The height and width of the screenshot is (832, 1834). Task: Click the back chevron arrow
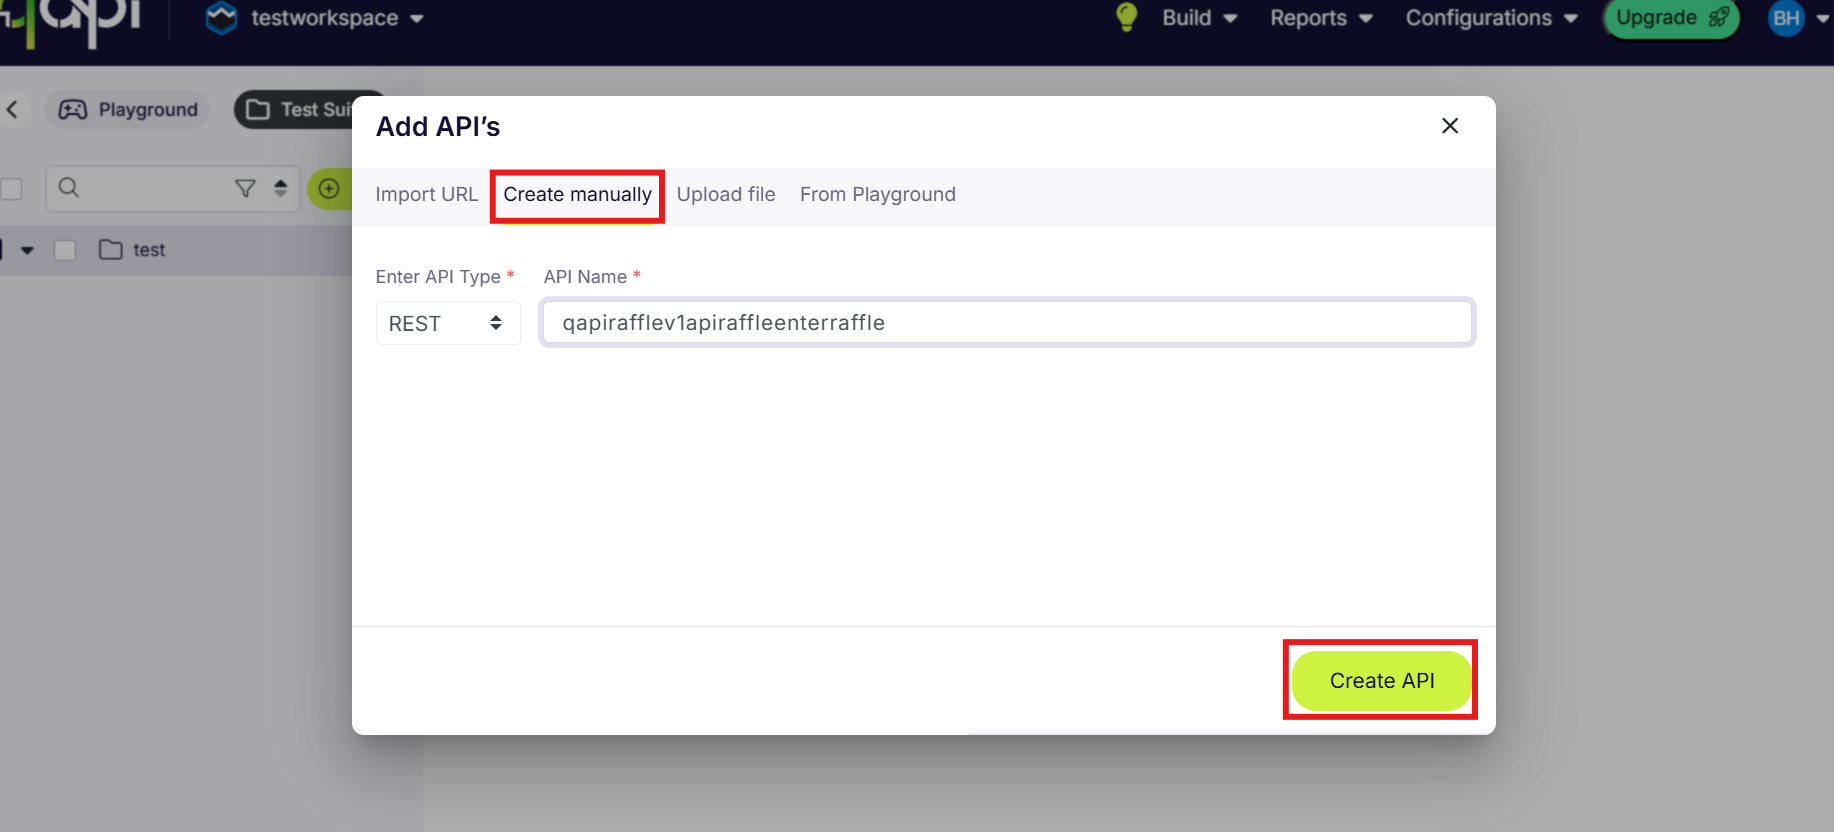coord(13,109)
